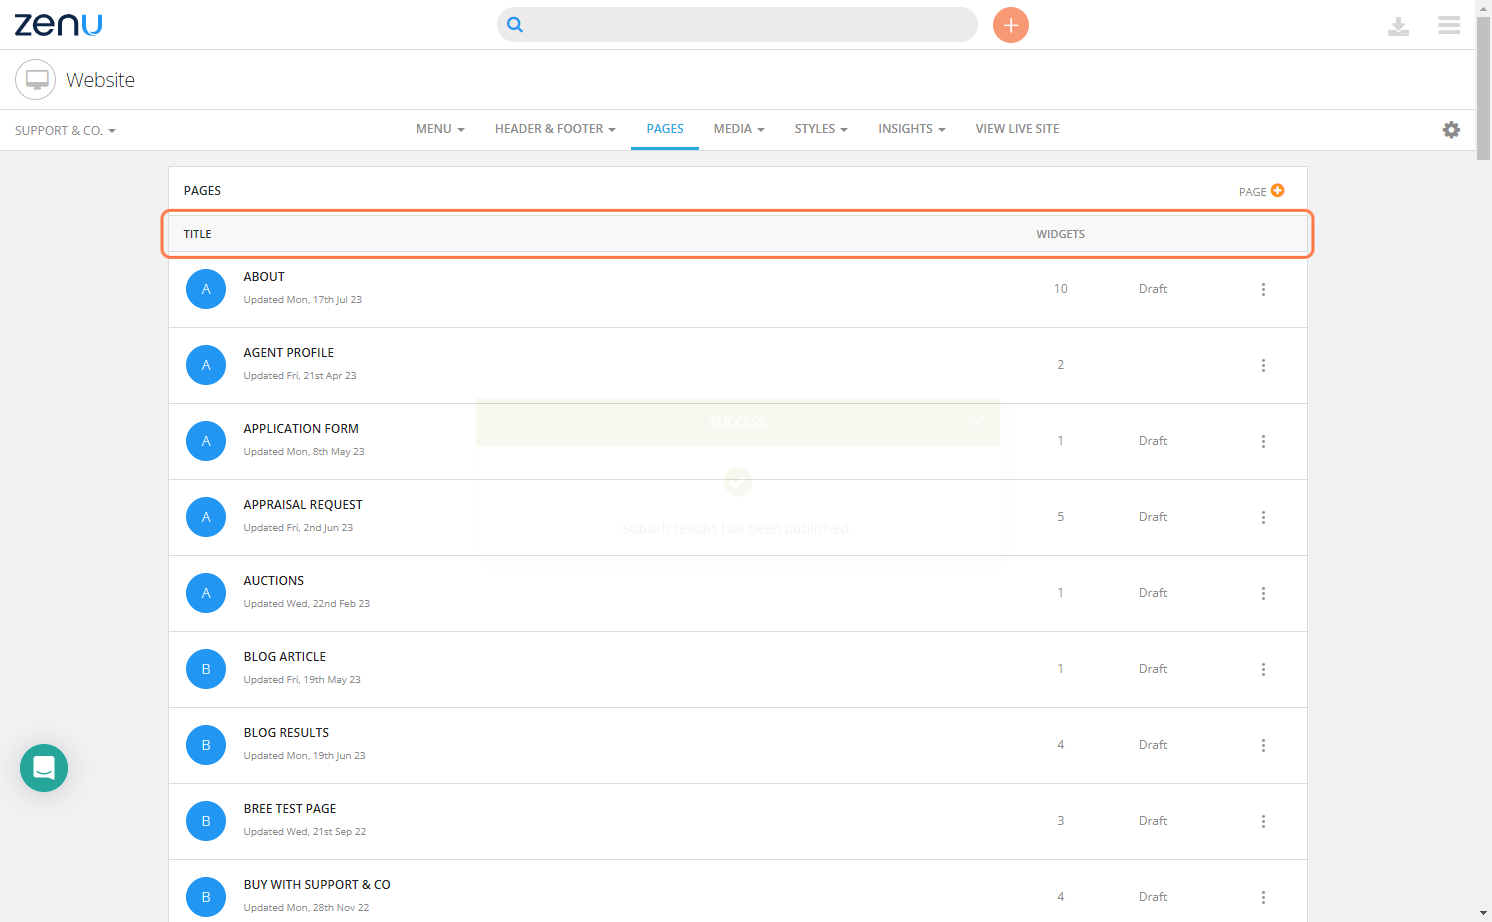
Task: Click the Auctions page avatar circle
Action: (206, 593)
